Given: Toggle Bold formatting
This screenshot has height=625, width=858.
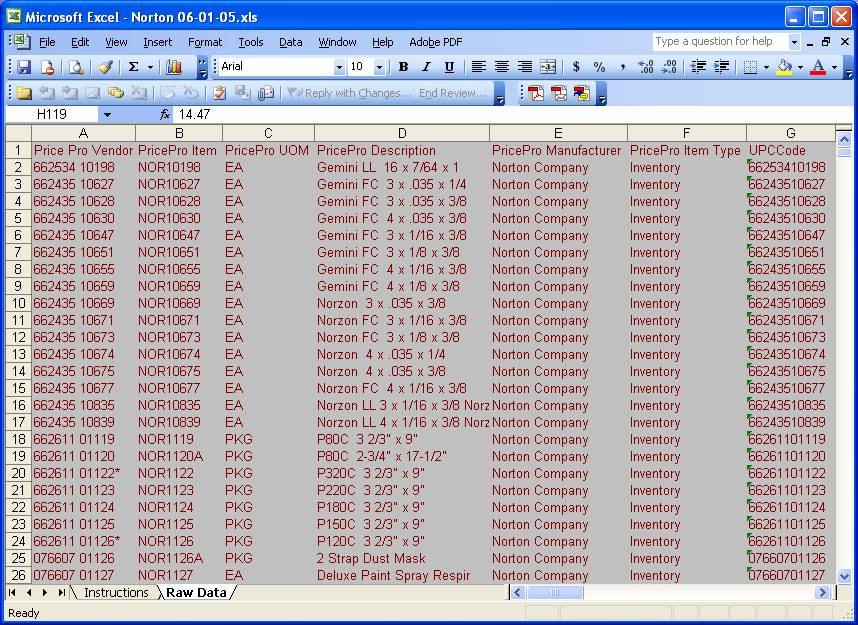Looking at the screenshot, I should (403, 67).
